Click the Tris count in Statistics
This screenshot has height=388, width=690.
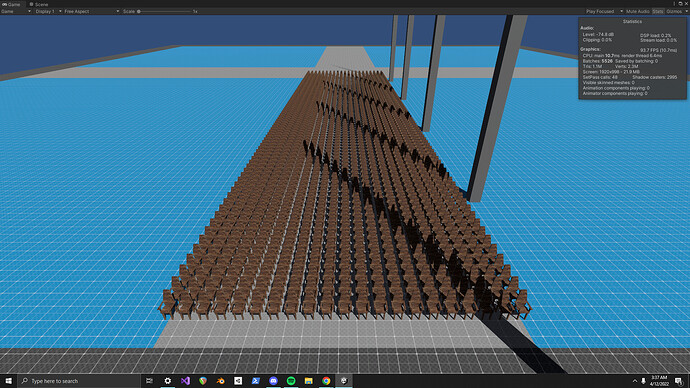592,66
